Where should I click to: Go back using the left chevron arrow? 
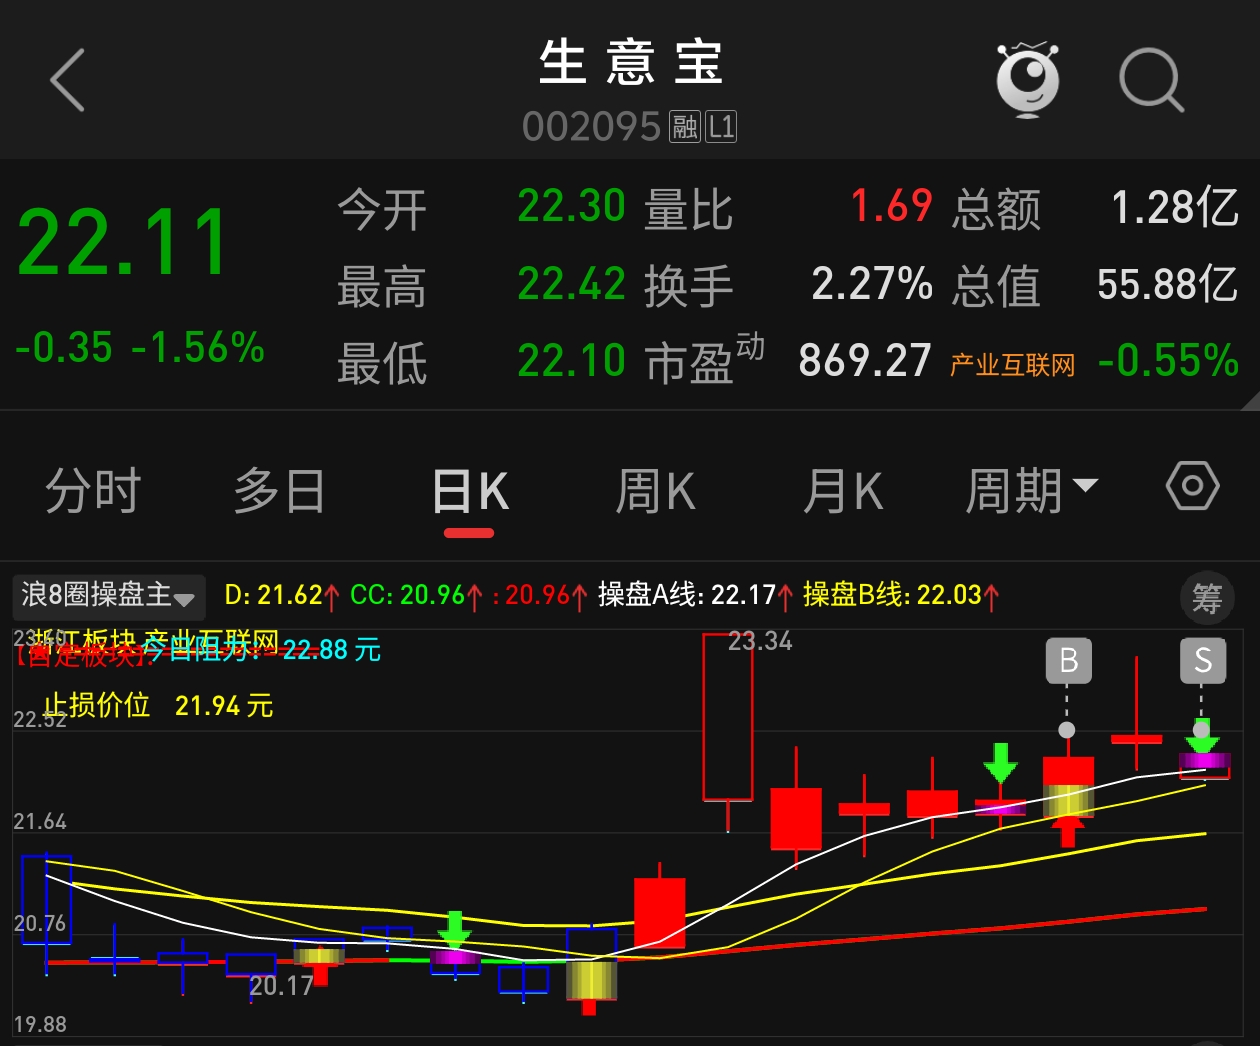[x=67, y=80]
